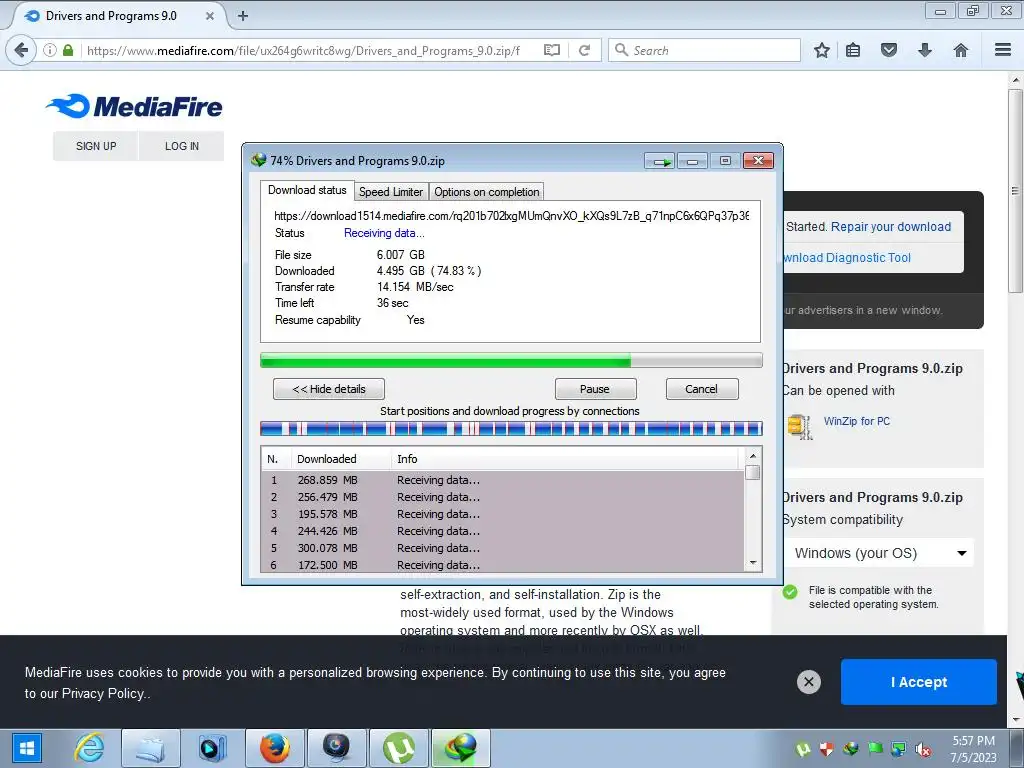
Task: Click the WinZip for PC link
Action: (x=857, y=421)
